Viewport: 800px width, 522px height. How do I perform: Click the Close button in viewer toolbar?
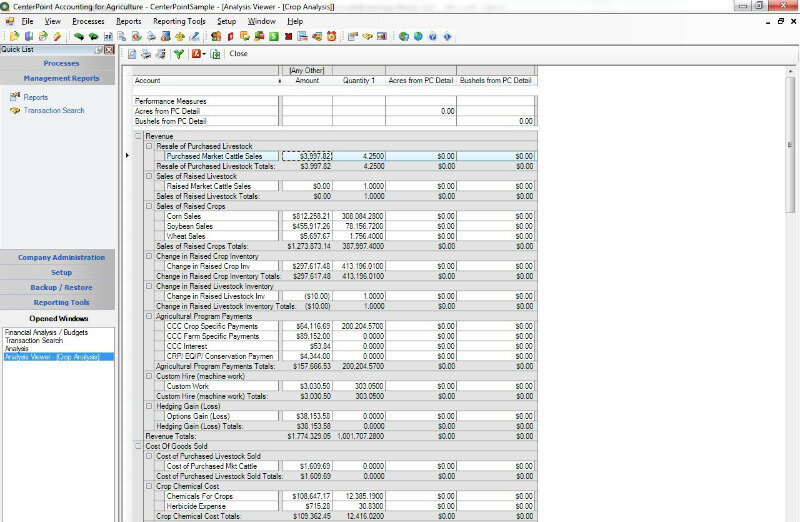238,54
